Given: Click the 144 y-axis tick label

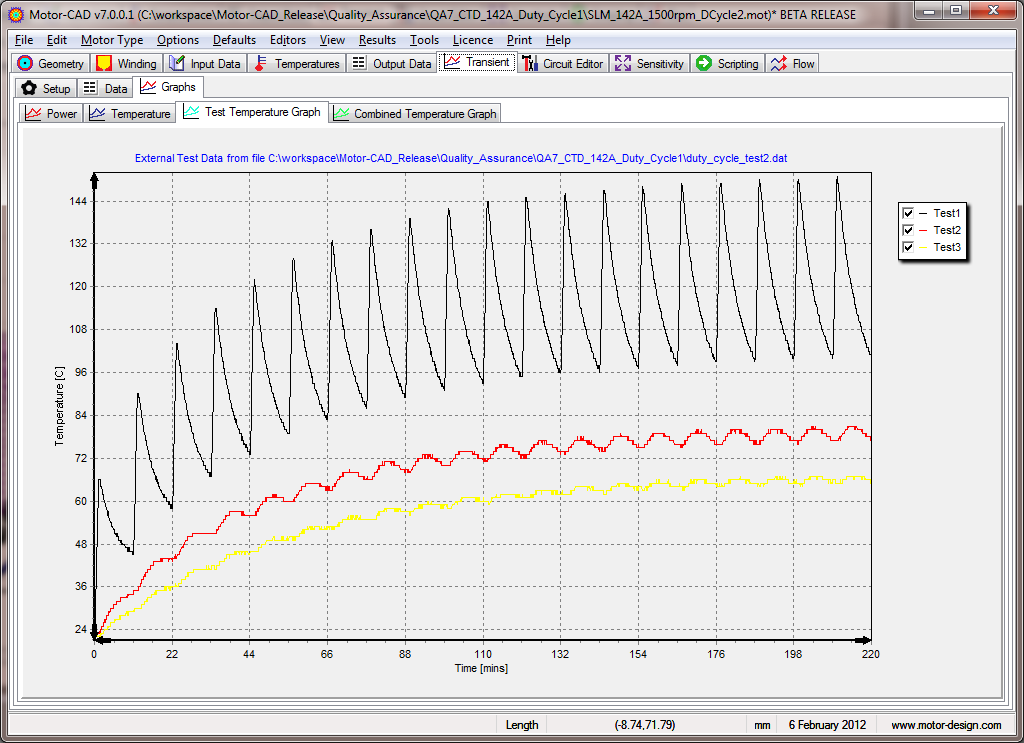Looking at the screenshot, I should [78, 201].
